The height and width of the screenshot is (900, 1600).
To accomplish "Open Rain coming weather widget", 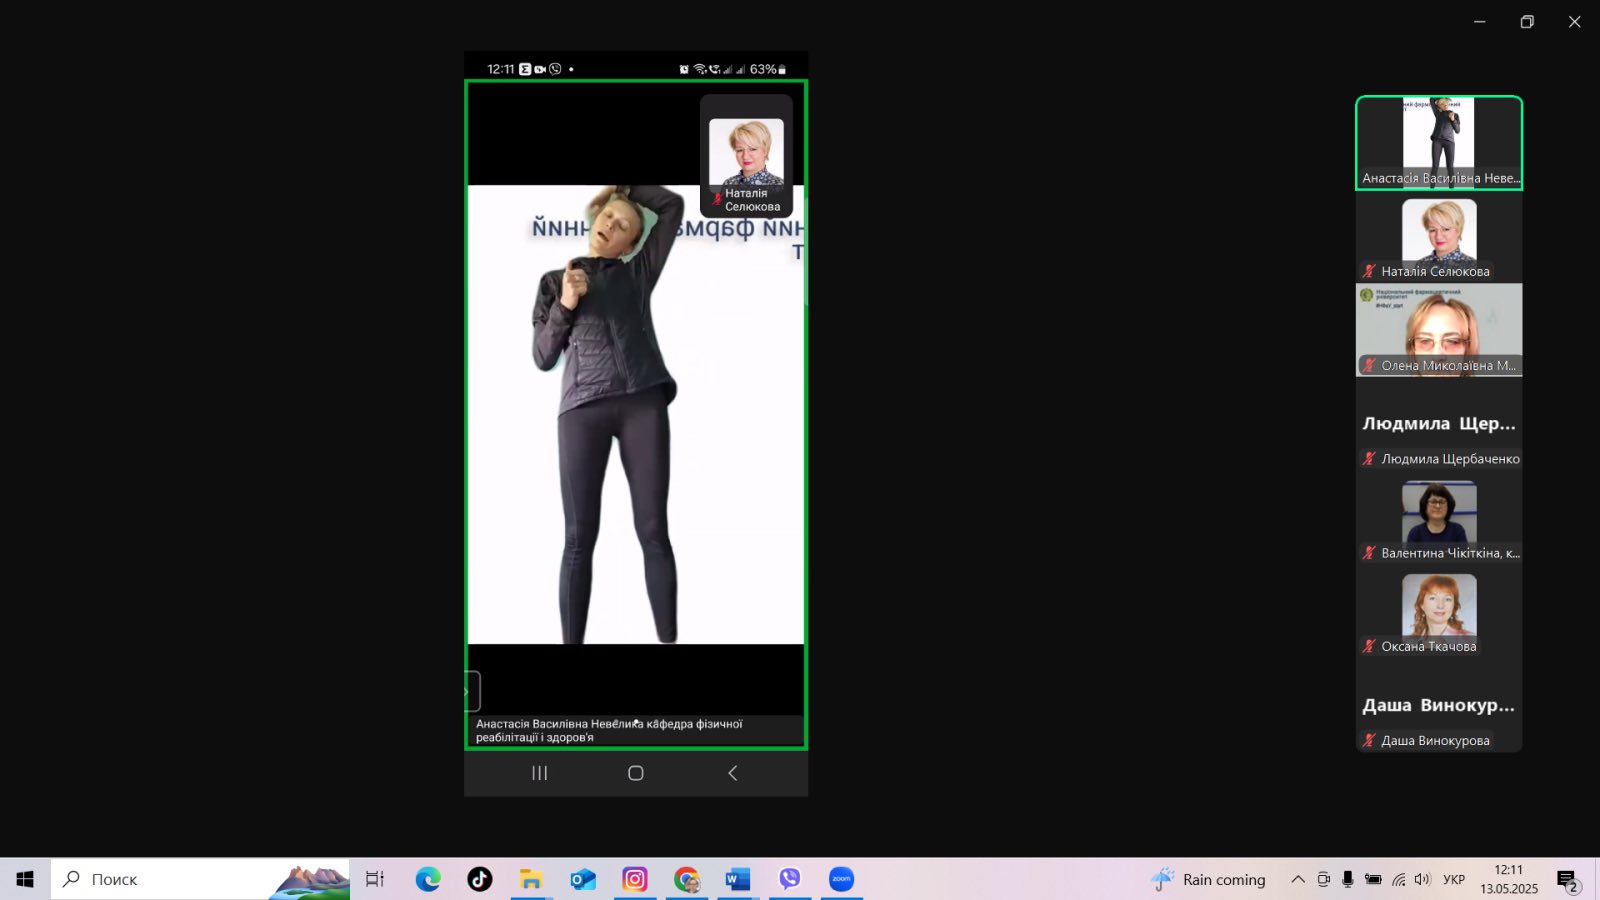I will pos(1208,879).
